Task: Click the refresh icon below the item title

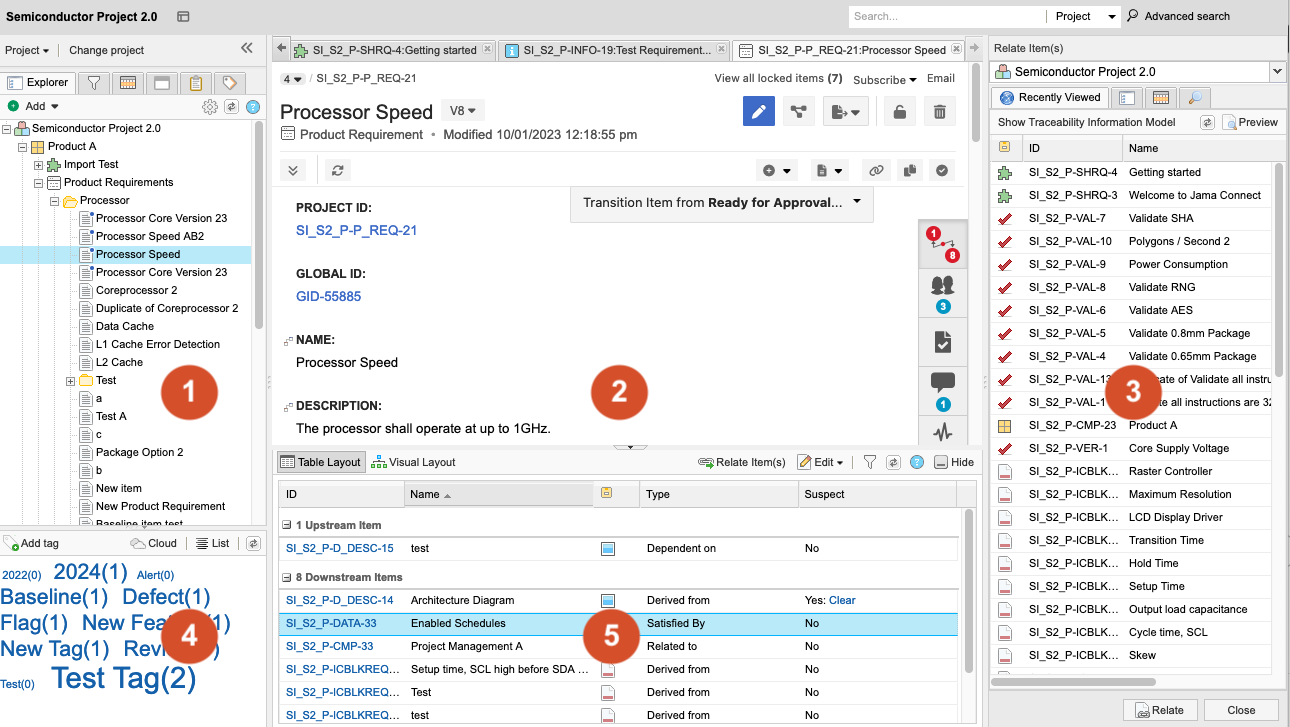Action: pos(338,171)
